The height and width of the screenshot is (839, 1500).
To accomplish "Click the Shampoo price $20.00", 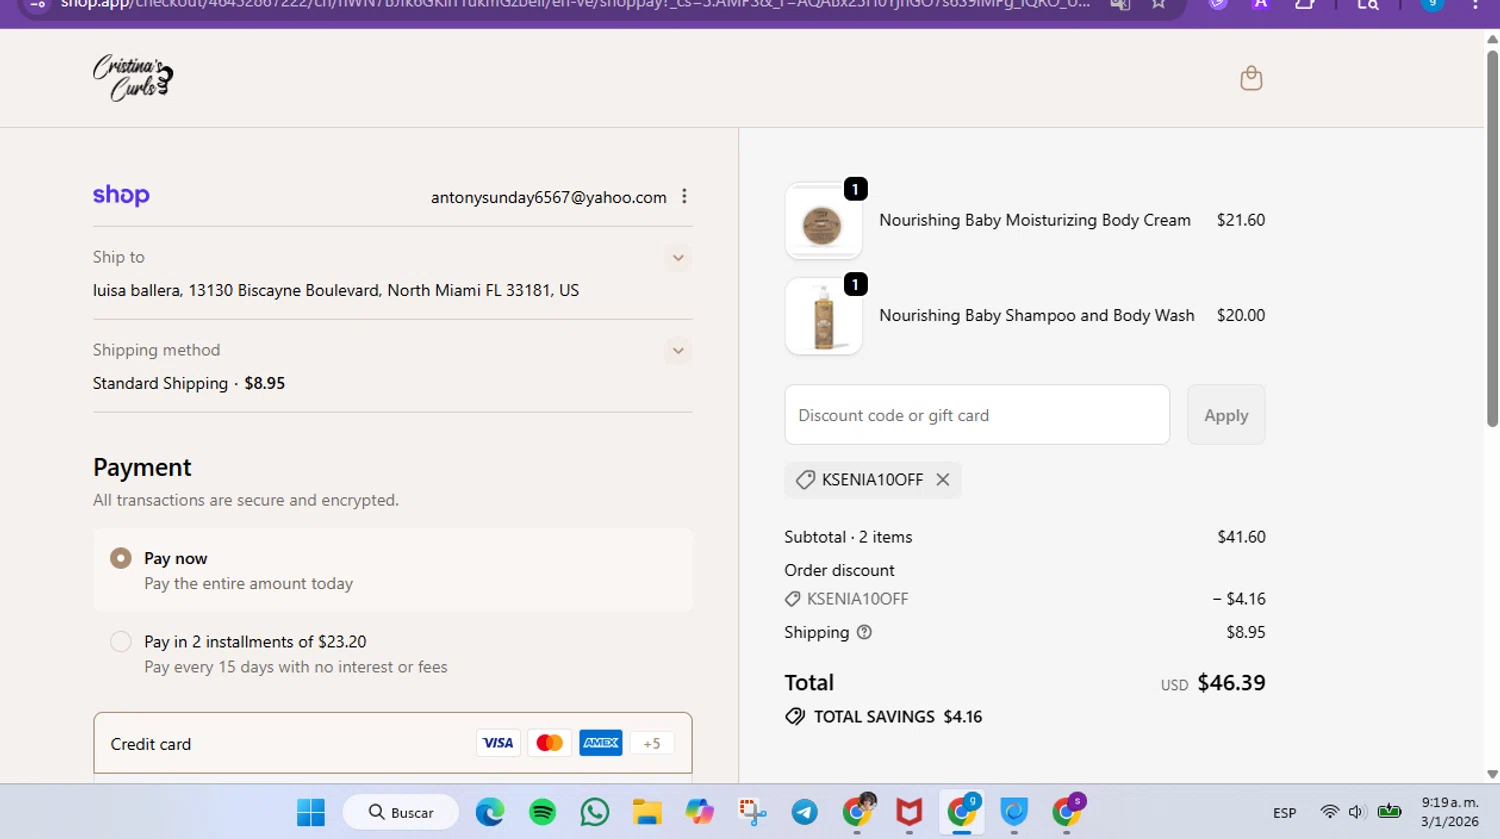I will click(x=1241, y=315).
